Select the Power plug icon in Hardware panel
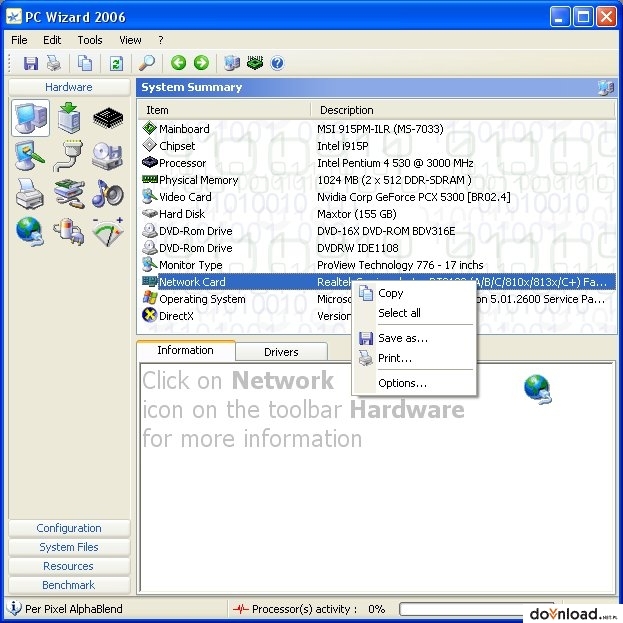Image resolution: width=623 pixels, height=623 pixels. [68, 232]
